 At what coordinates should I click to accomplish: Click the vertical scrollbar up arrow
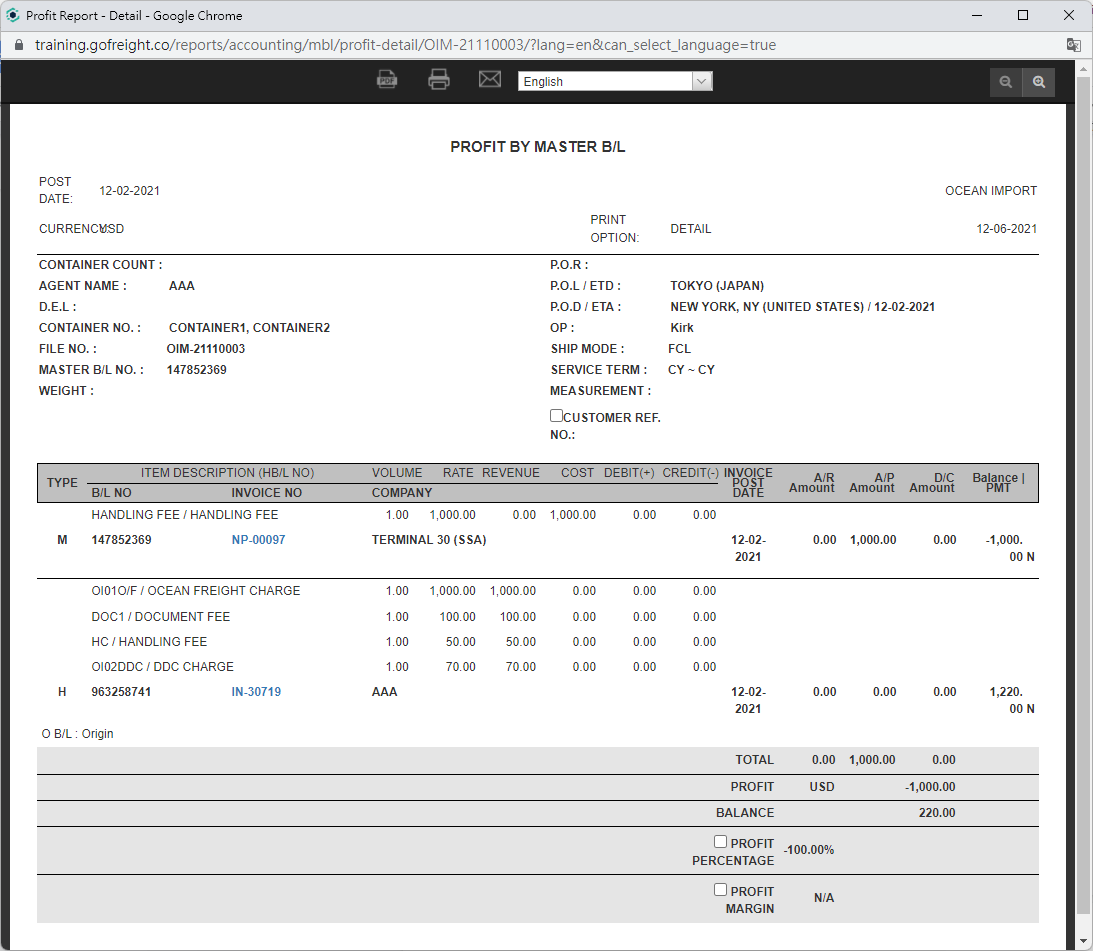(x=1083, y=68)
